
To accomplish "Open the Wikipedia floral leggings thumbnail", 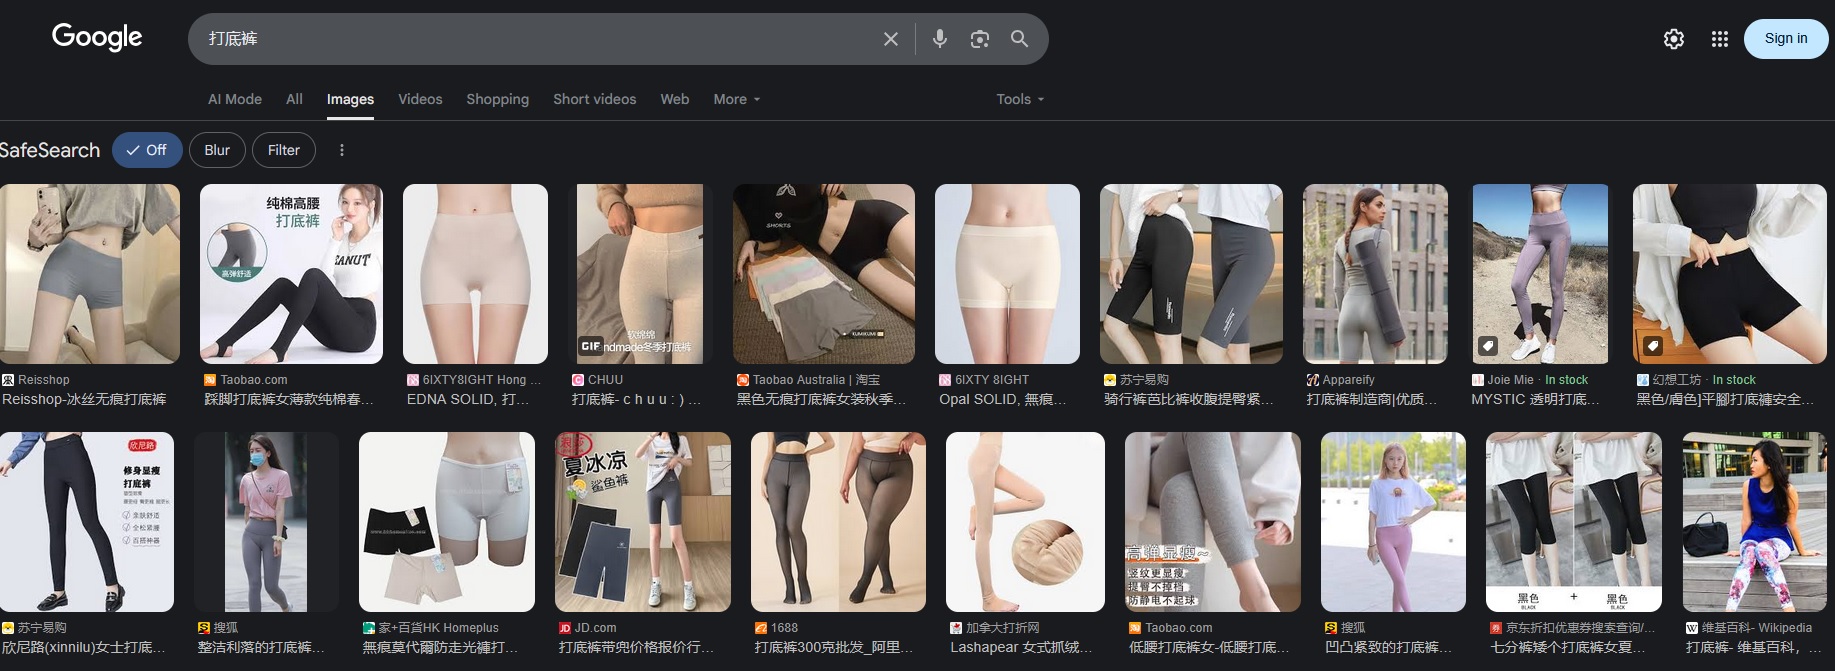I will (x=1754, y=521).
